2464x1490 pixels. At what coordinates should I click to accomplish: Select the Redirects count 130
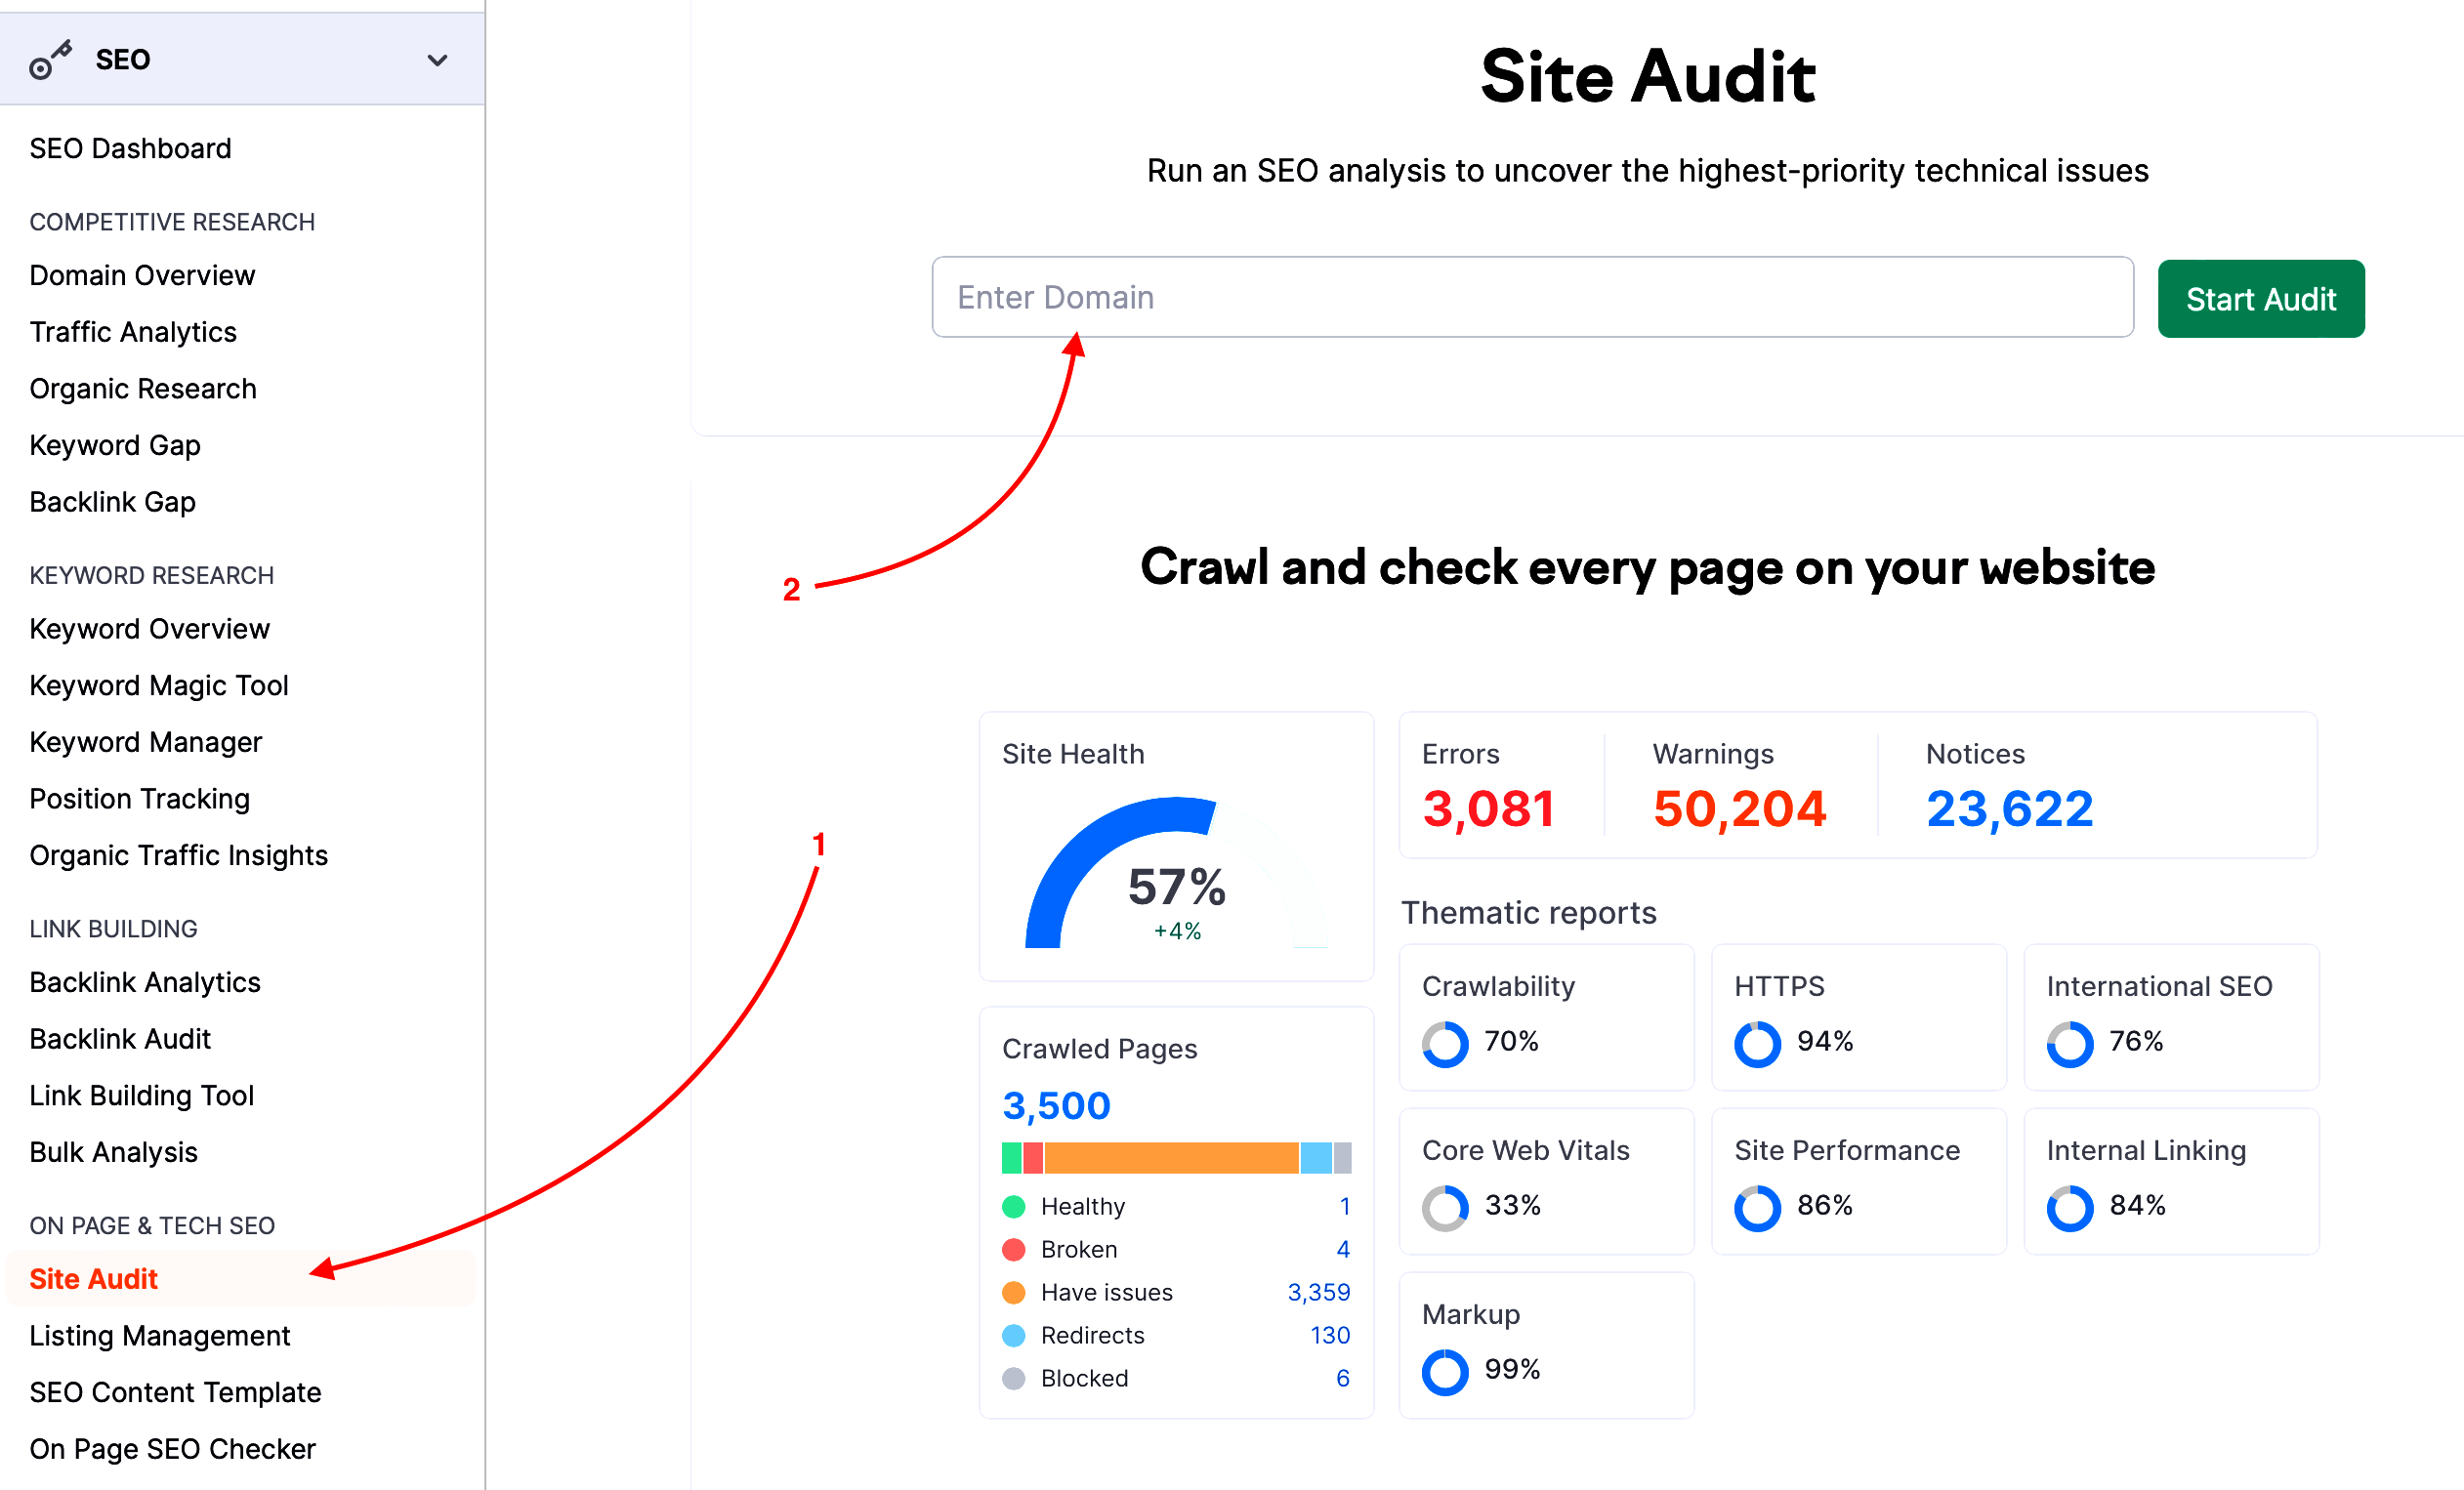[1329, 1335]
